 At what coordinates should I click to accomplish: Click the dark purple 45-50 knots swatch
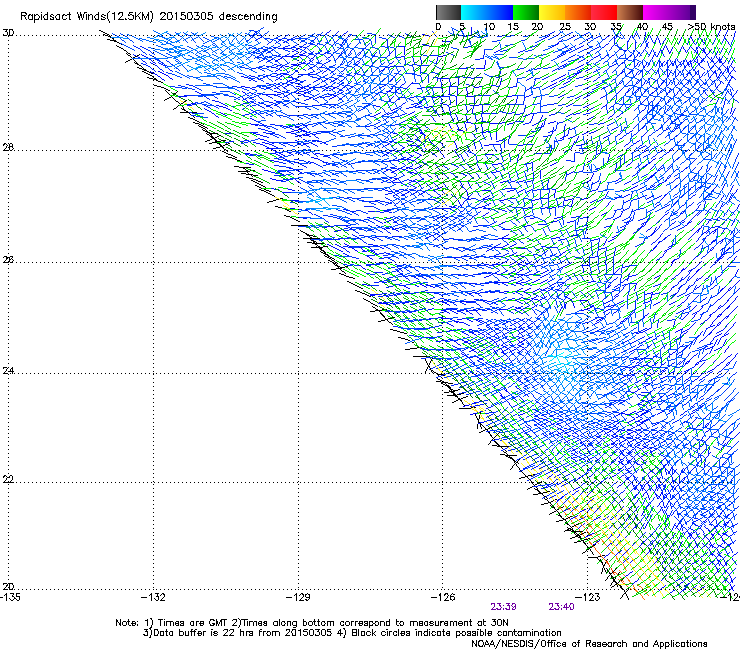[682, 12]
